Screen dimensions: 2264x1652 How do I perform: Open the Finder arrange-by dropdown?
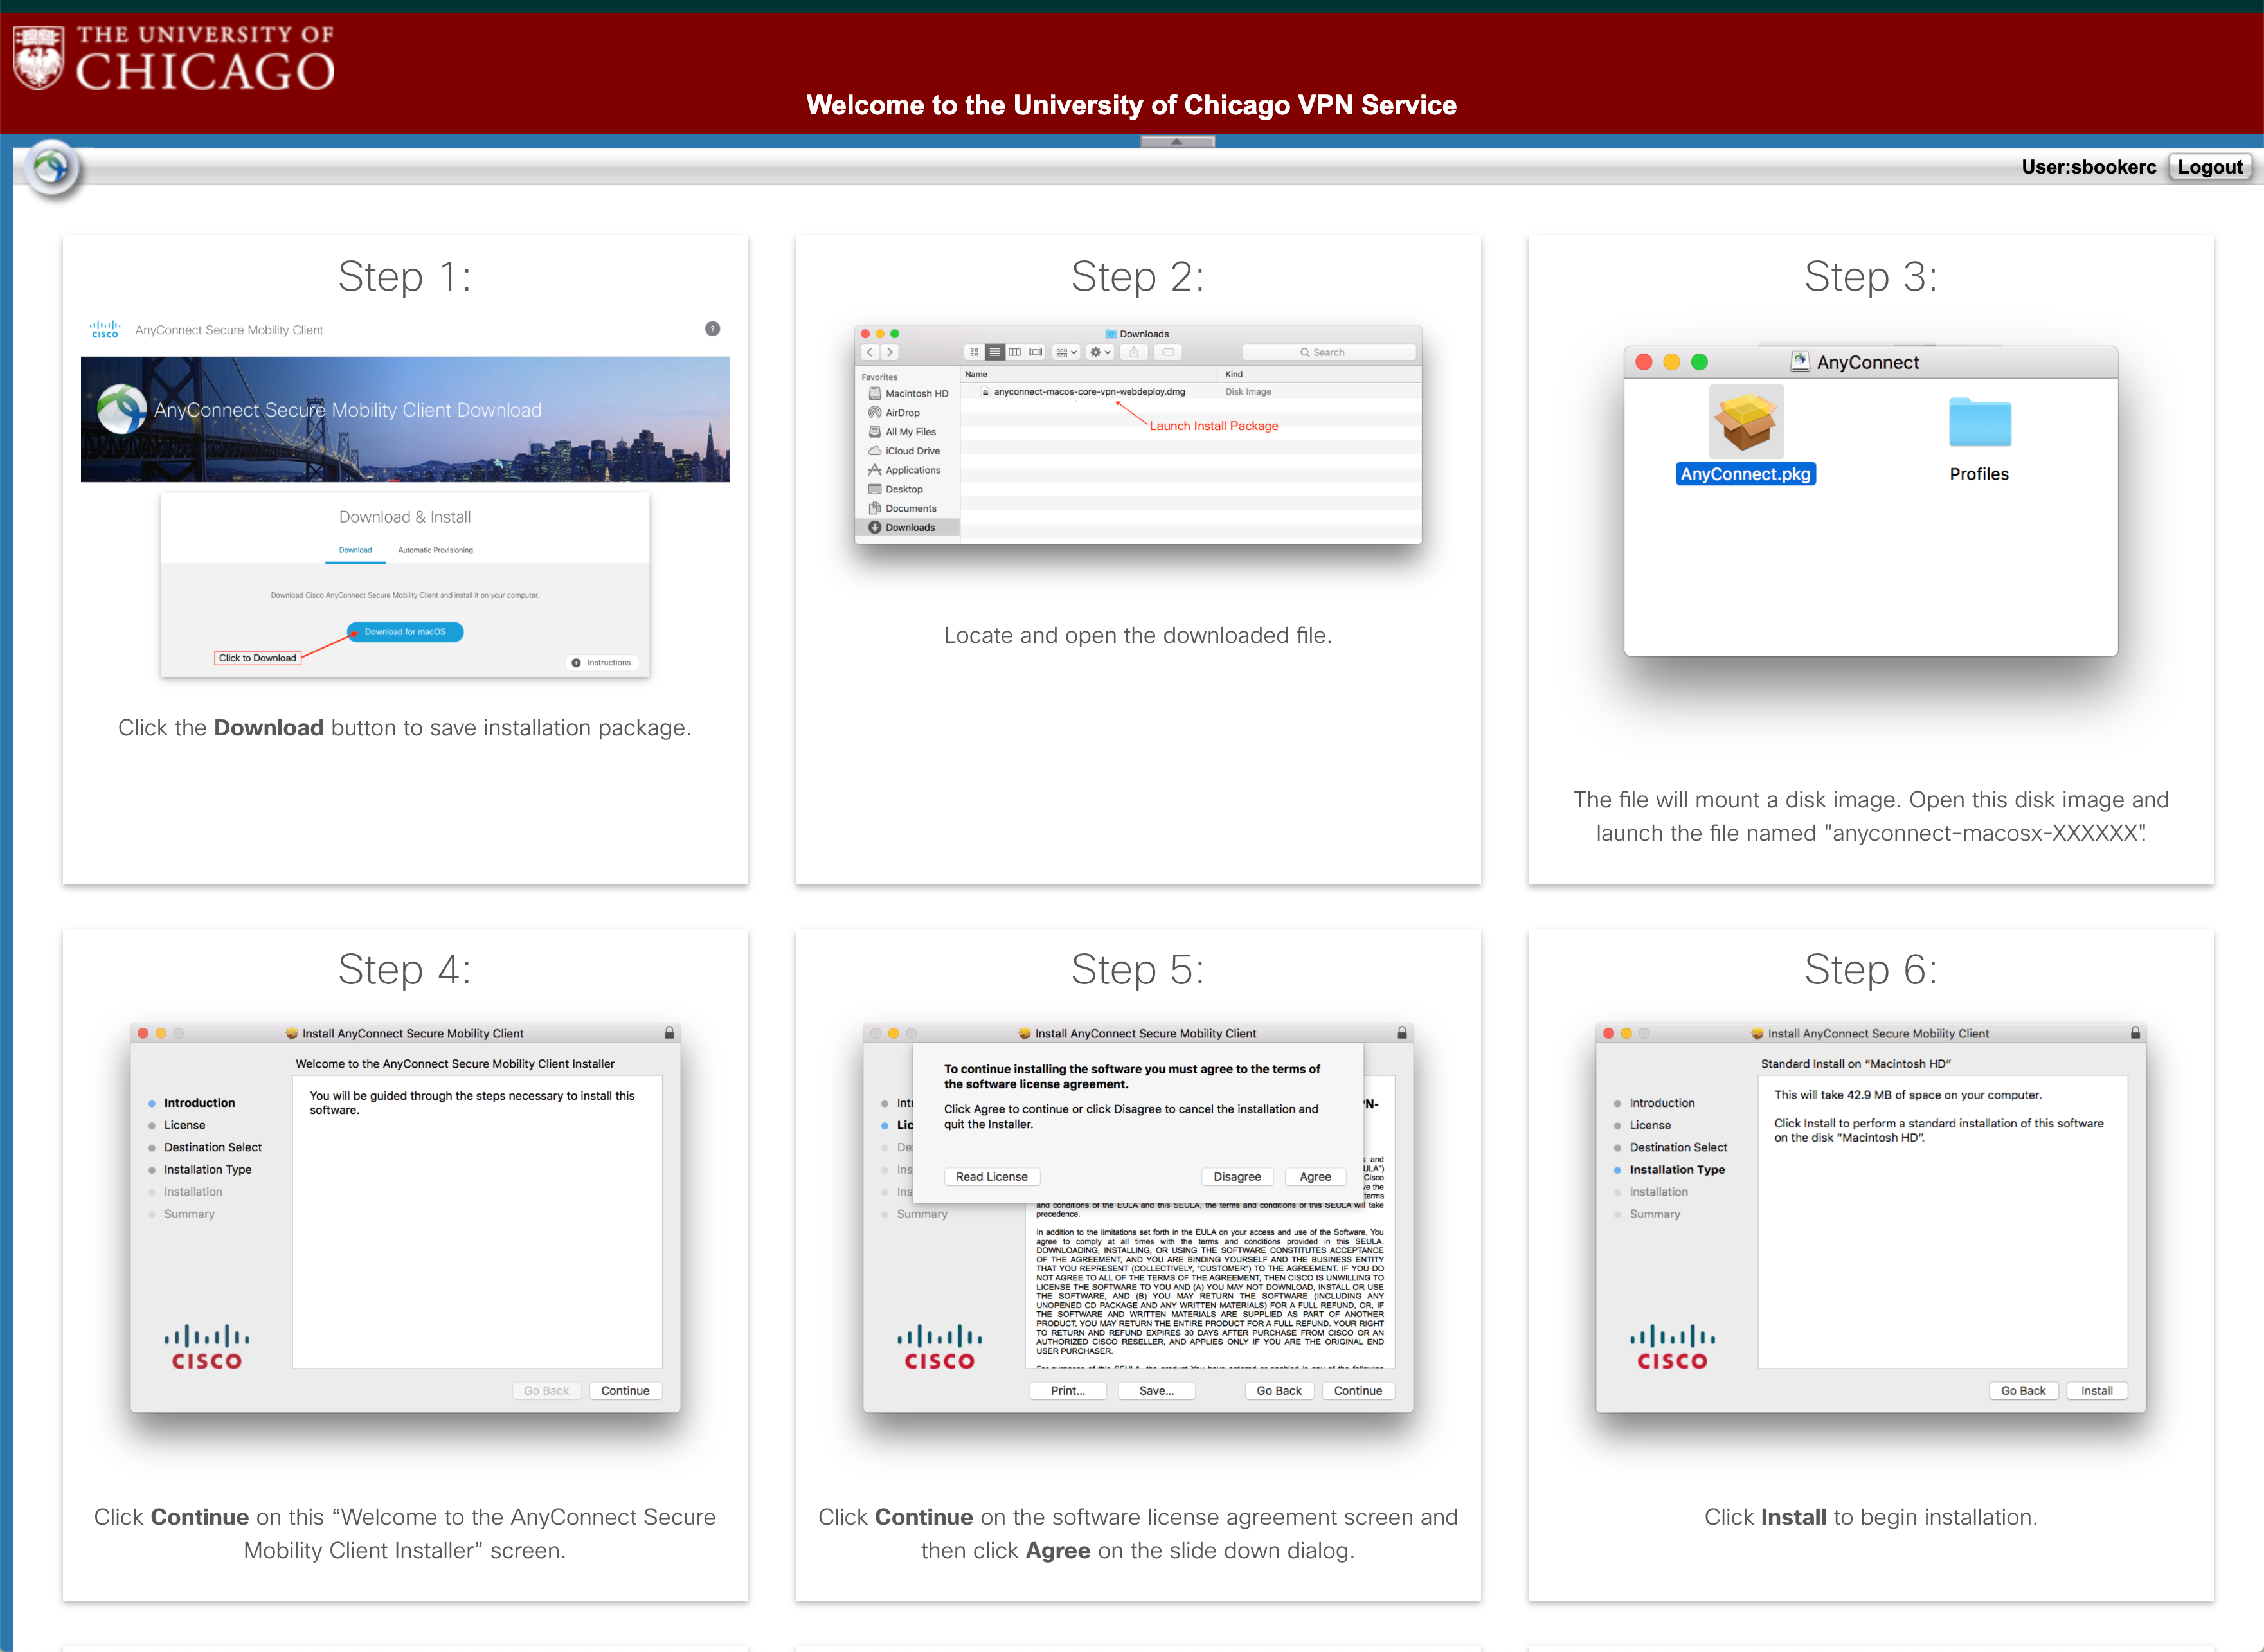[1066, 352]
